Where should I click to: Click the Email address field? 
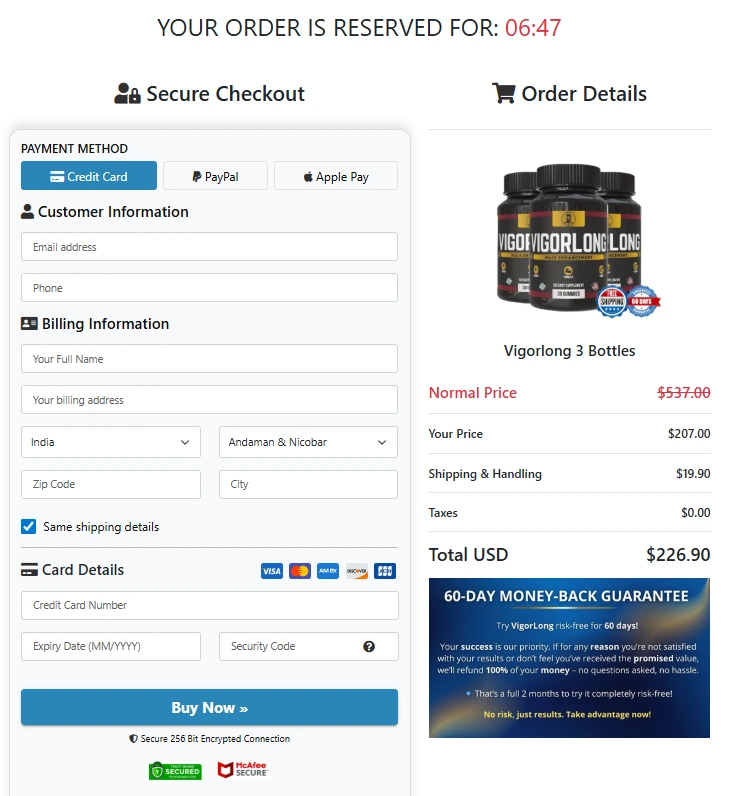[x=209, y=247]
